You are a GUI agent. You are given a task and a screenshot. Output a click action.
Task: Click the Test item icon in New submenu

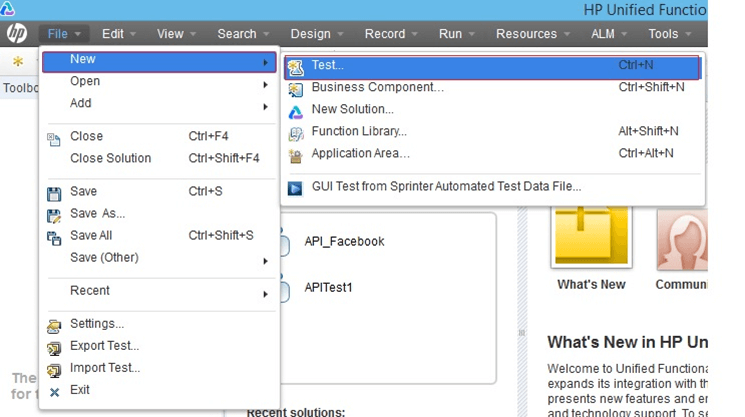click(x=295, y=66)
